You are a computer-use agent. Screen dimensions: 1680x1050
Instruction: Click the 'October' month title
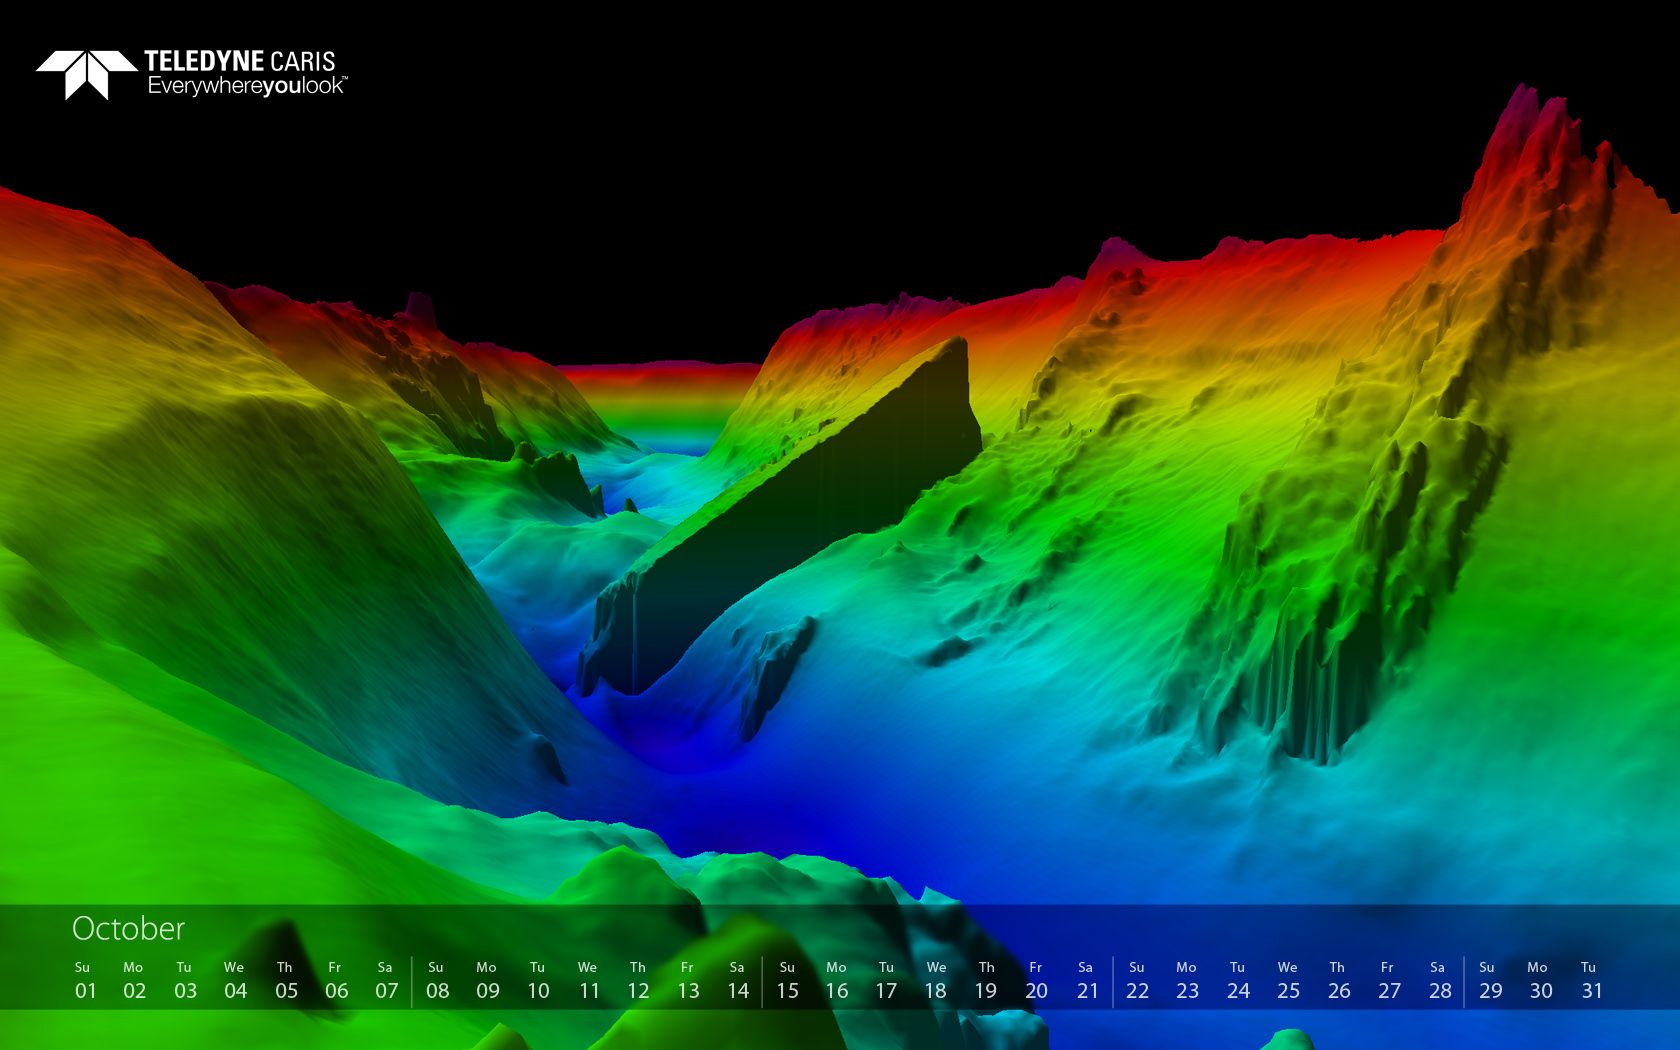pyautogui.click(x=128, y=929)
